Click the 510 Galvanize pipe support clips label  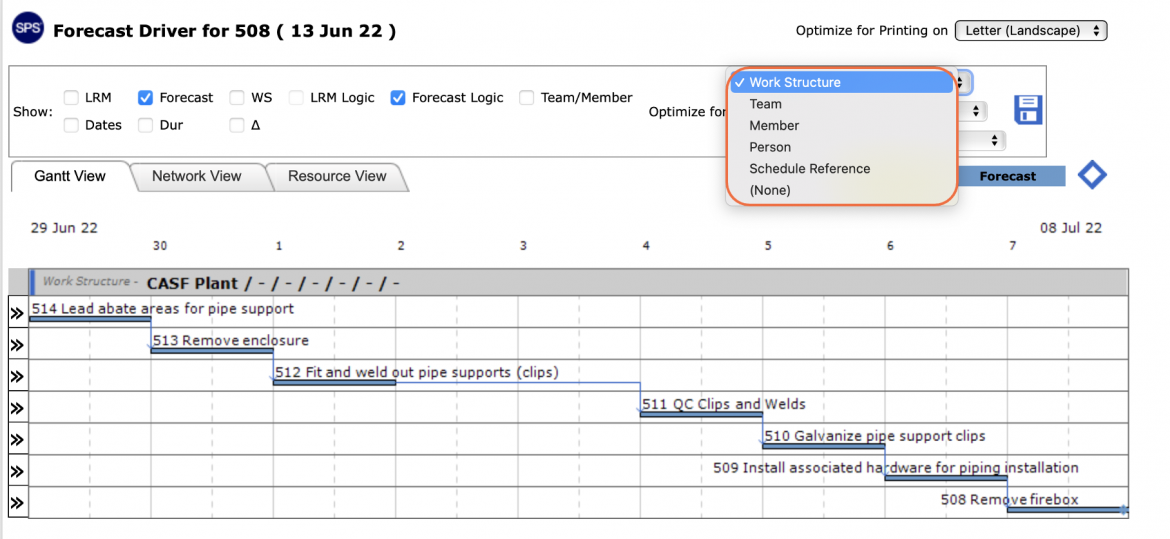click(x=875, y=435)
